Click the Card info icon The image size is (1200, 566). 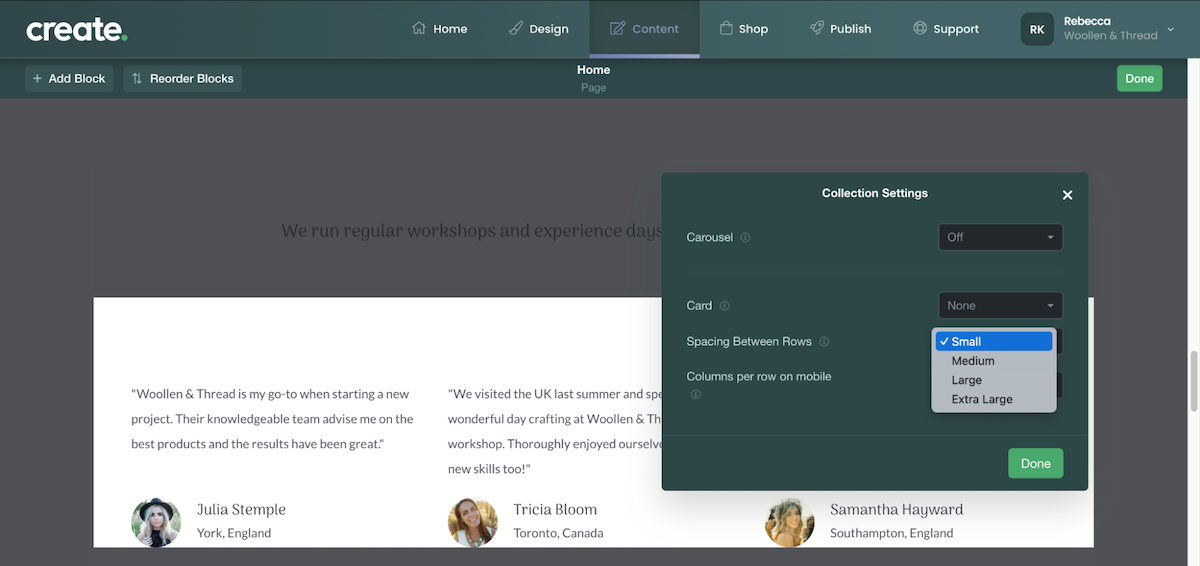click(725, 306)
